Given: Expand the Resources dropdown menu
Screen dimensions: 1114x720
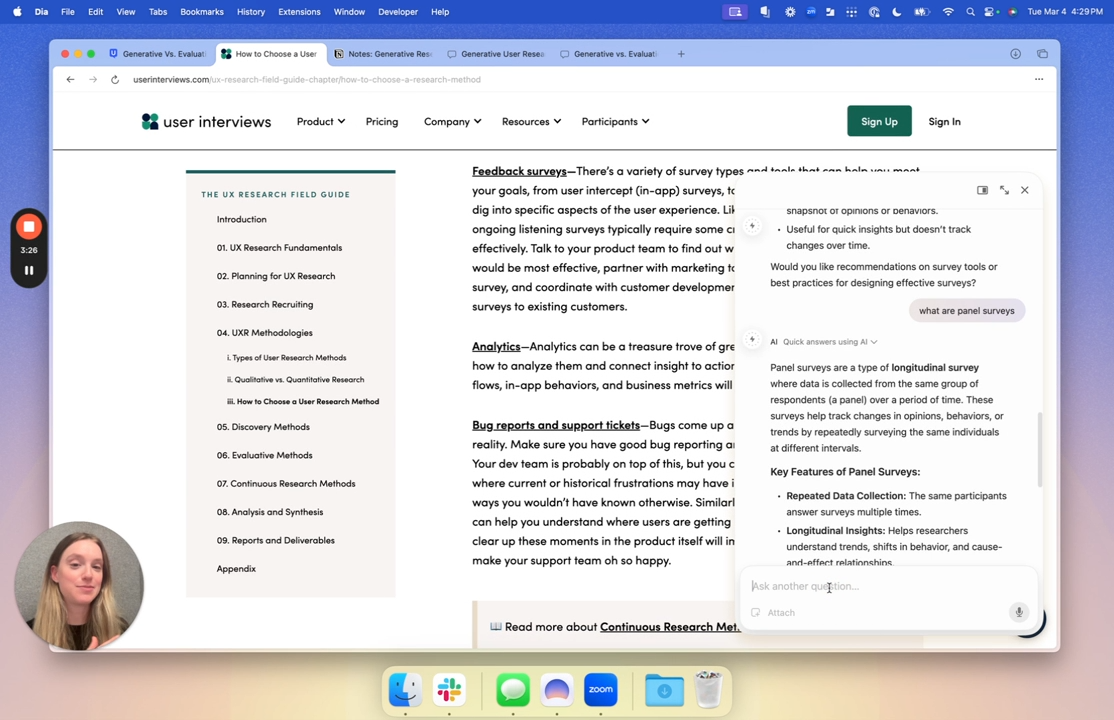Looking at the screenshot, I should click(530, 122).
